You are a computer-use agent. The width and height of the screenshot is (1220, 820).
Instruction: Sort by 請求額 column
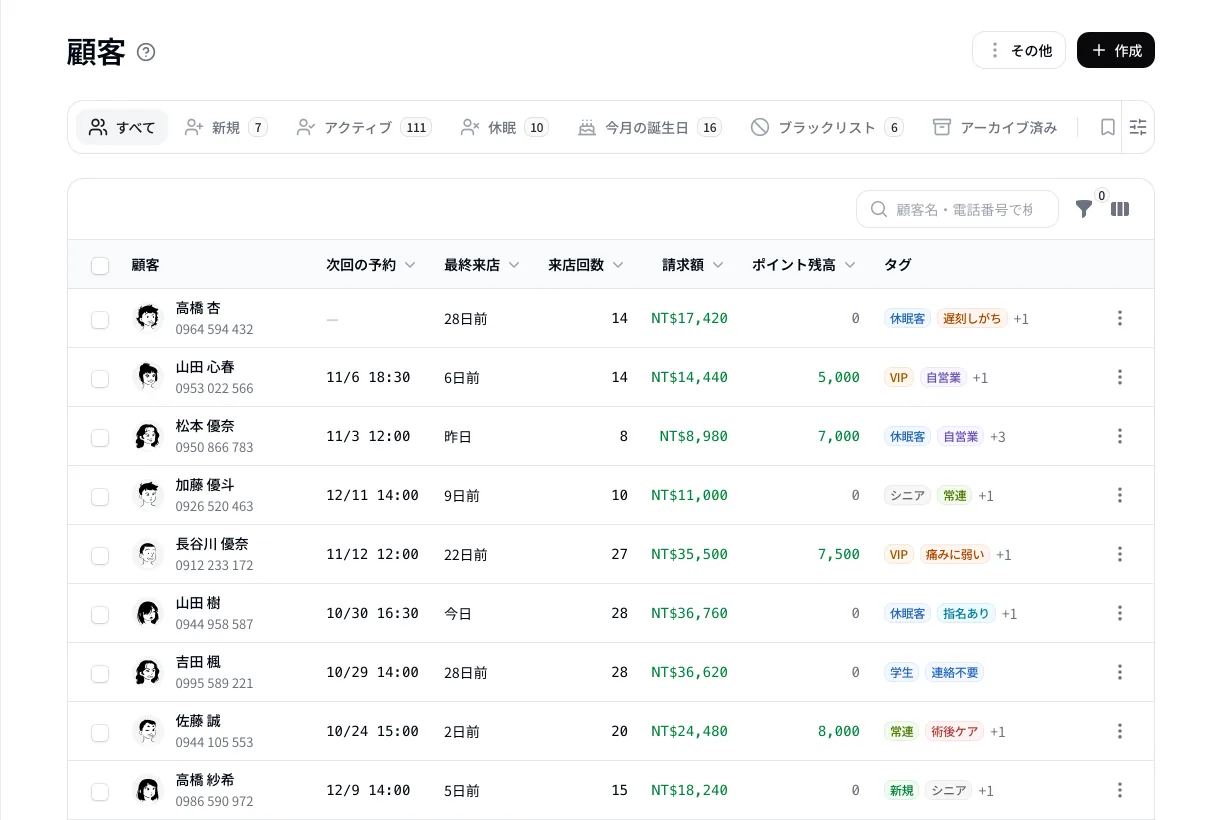[693, 265]
